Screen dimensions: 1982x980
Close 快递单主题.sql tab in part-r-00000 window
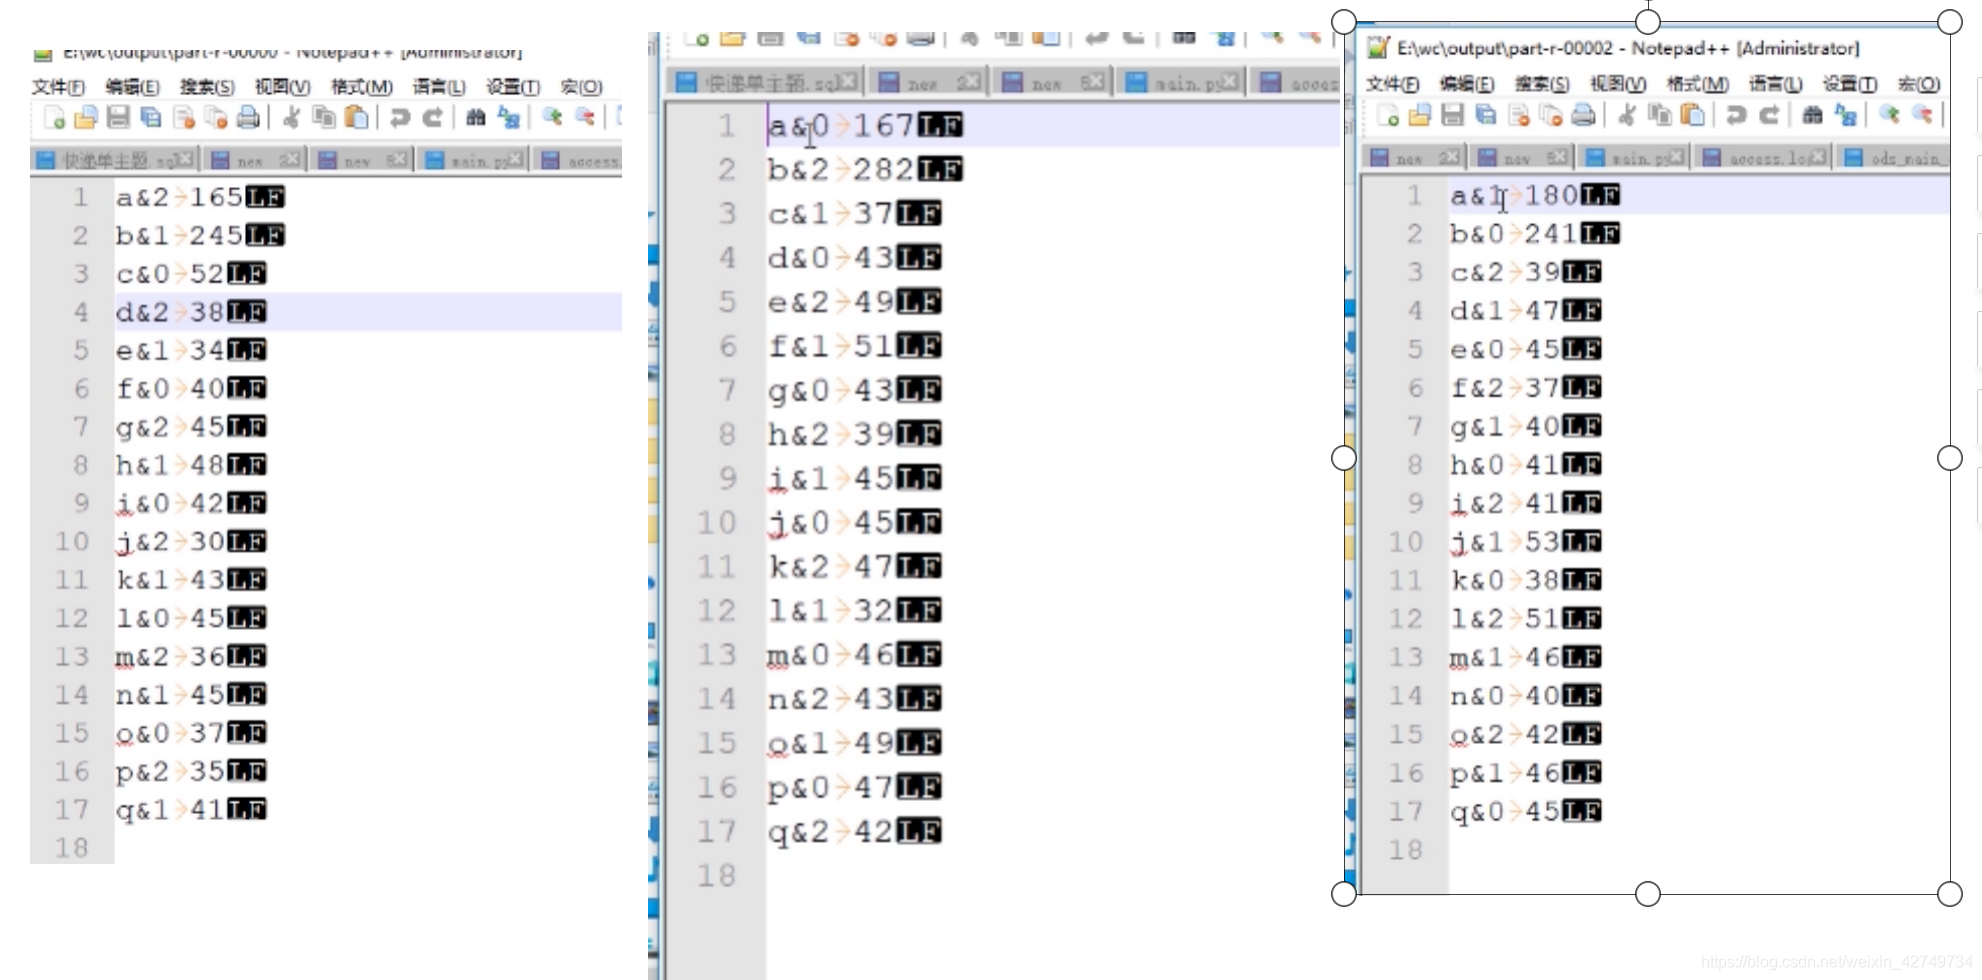click(184, 160)
